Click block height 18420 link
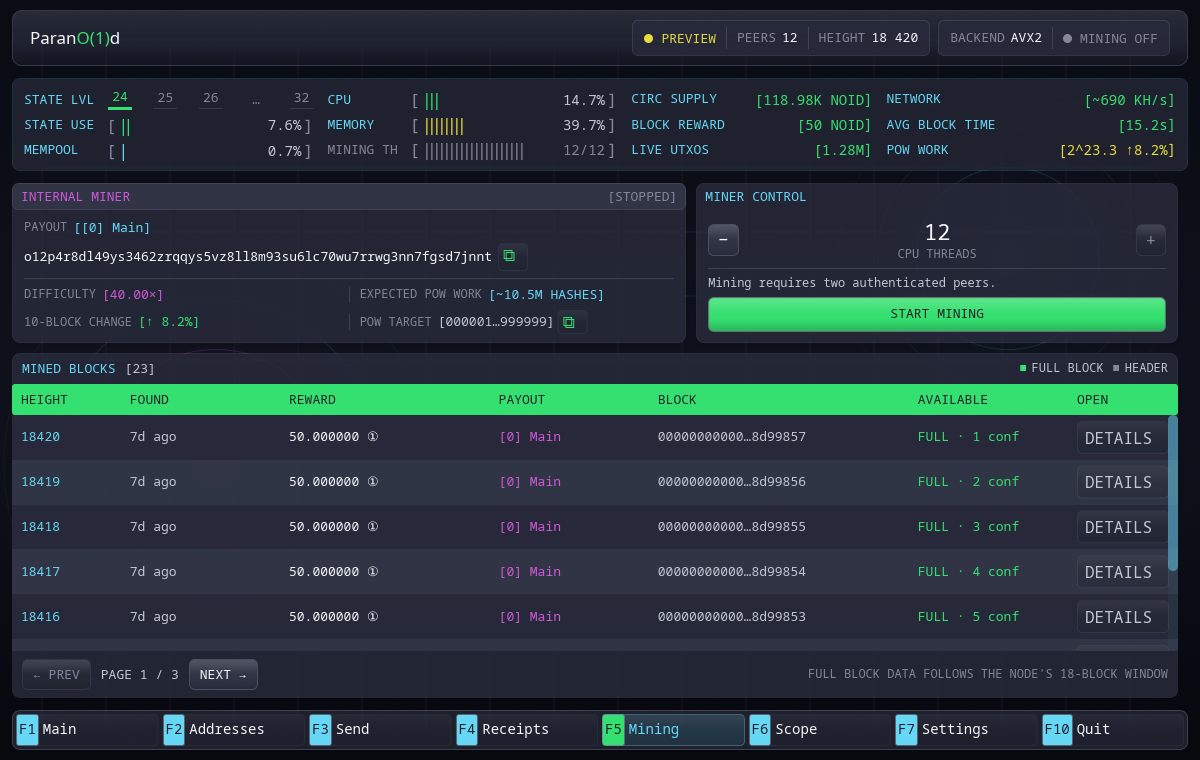Image resolution: width=1200 pixels, height=760 pixels. point(41,437)
